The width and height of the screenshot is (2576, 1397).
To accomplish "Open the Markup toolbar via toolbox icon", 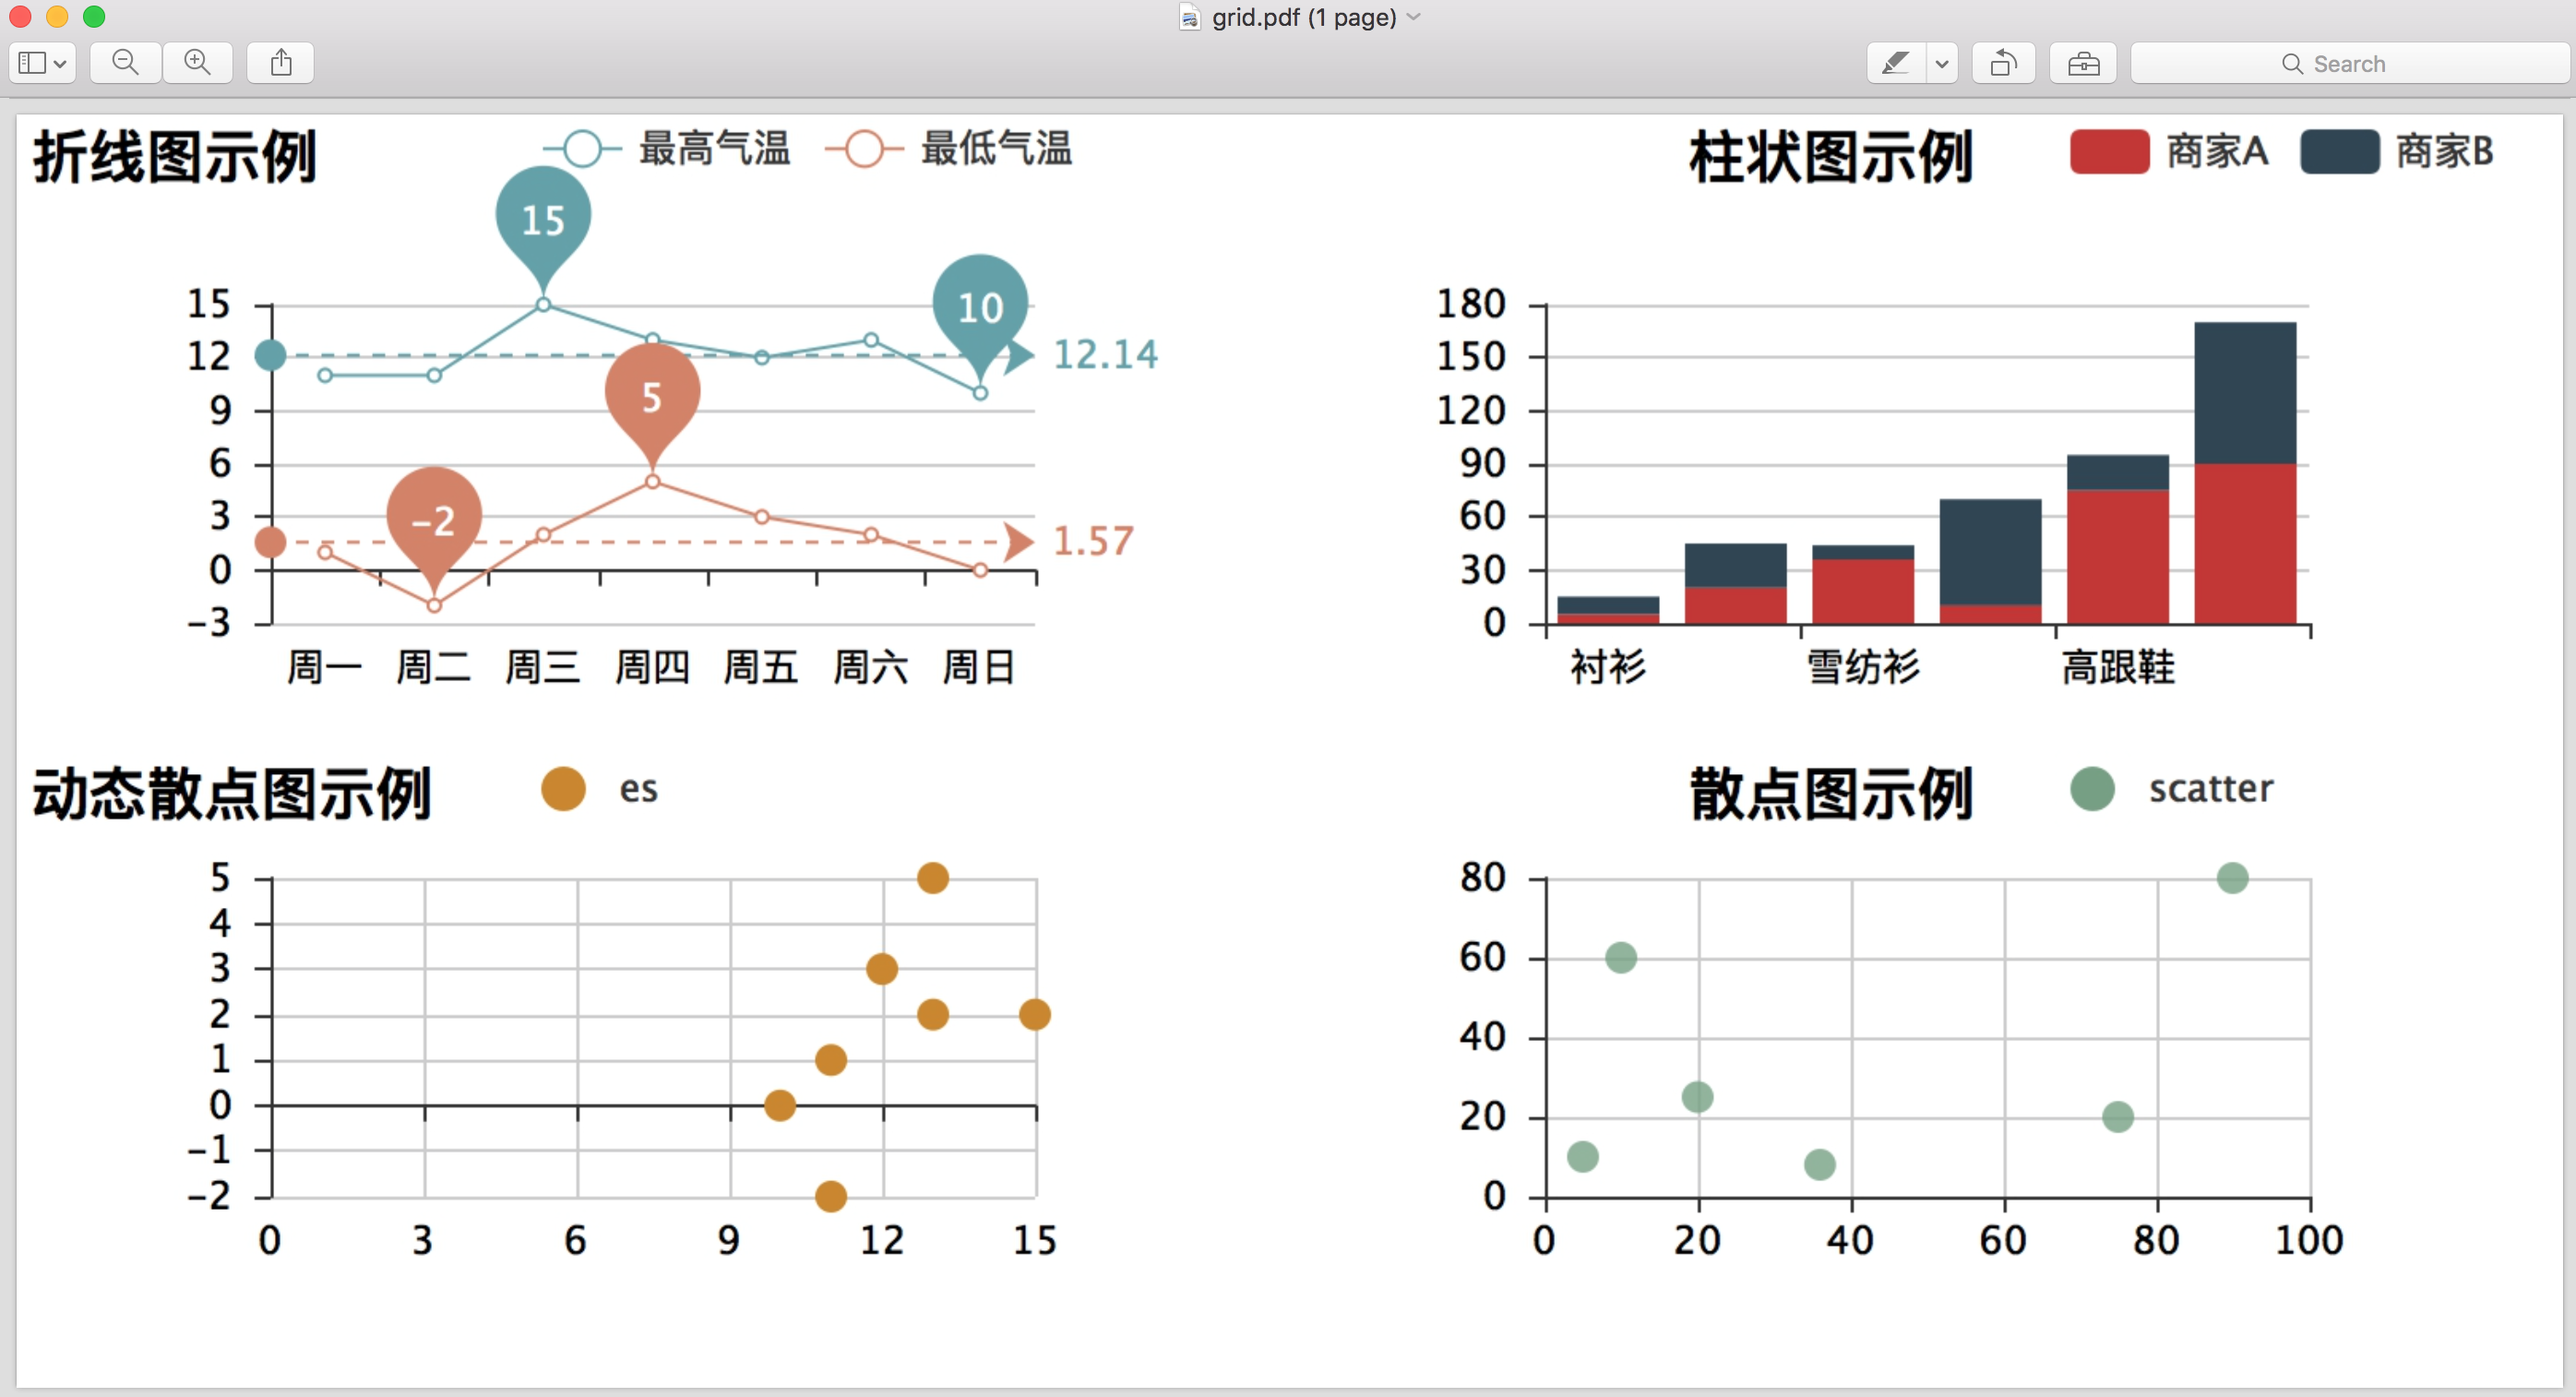I will click(x=2083, y=62).
